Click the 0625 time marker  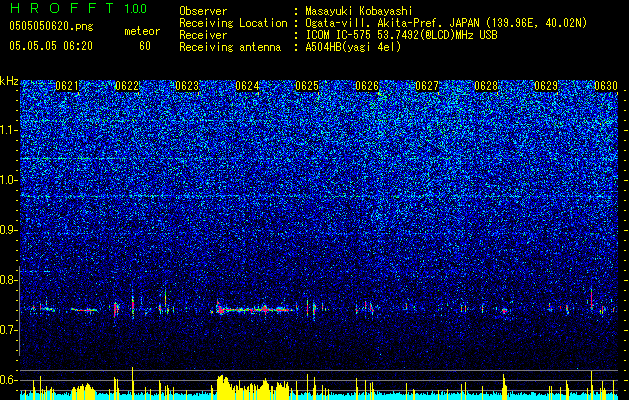click(307, 86)
